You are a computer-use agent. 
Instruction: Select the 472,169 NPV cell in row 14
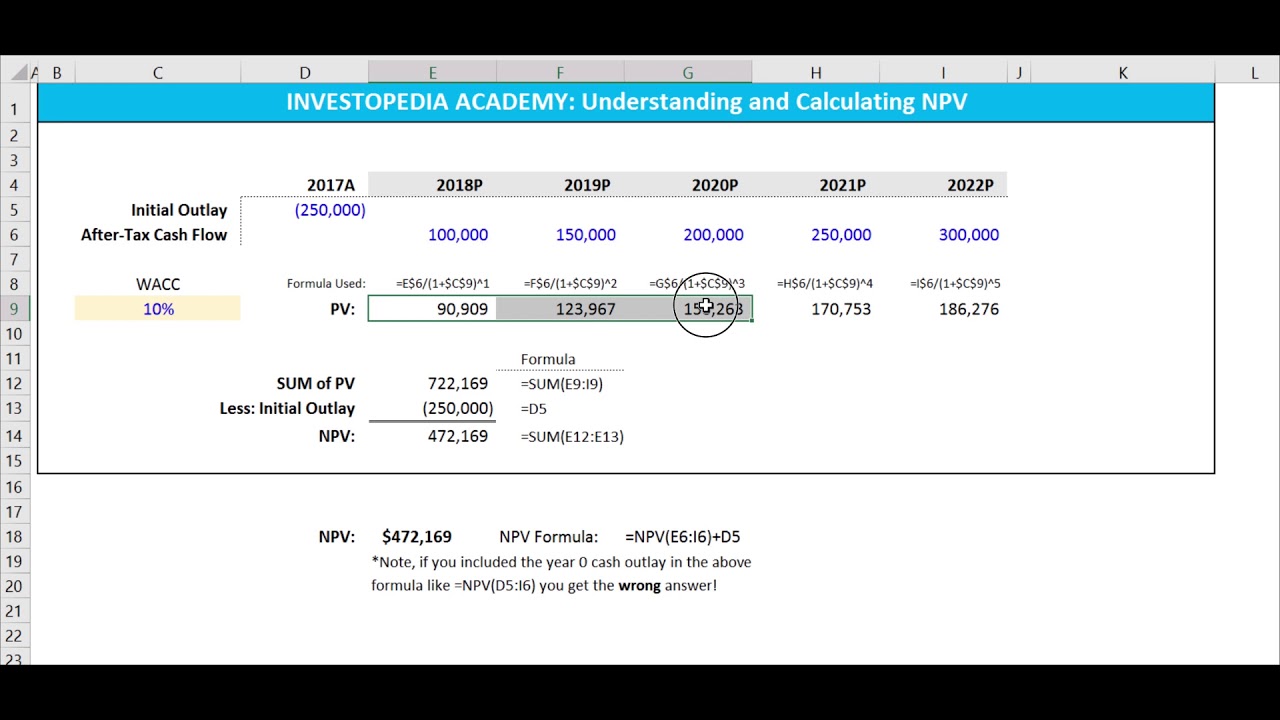click(432, 436)
